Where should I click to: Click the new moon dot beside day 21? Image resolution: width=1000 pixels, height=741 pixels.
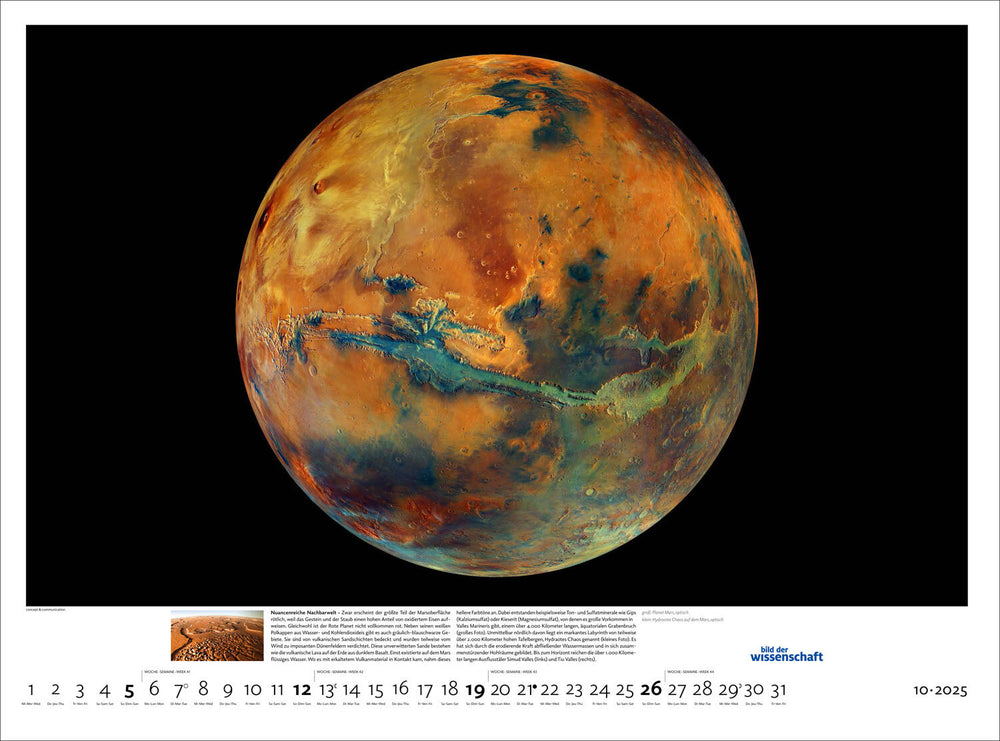tap(535, 685)
